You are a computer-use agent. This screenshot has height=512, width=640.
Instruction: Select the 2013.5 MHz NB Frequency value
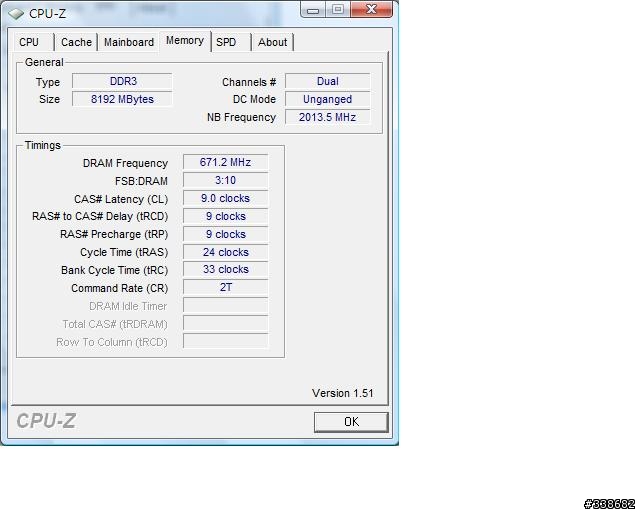tap(327, 117)
